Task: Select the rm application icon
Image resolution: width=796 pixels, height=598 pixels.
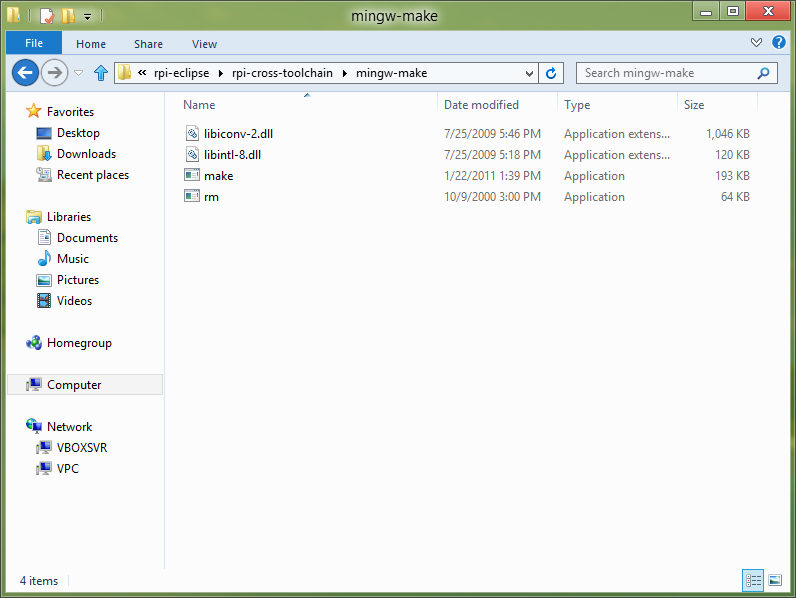Action: [x=192, y=196]
